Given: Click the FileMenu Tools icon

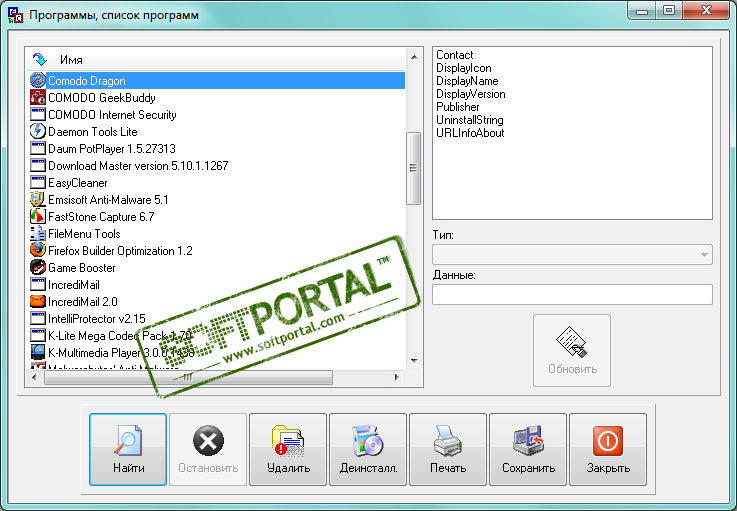Looking at the screenshot, I should tap(38, 233).
